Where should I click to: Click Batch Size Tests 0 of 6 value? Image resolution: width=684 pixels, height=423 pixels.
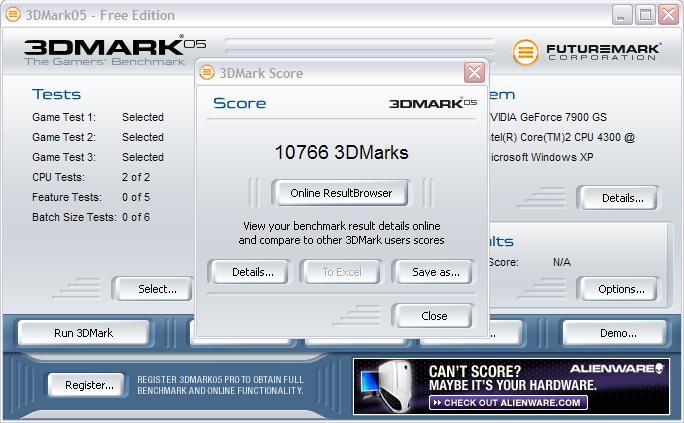click(136, 217)
